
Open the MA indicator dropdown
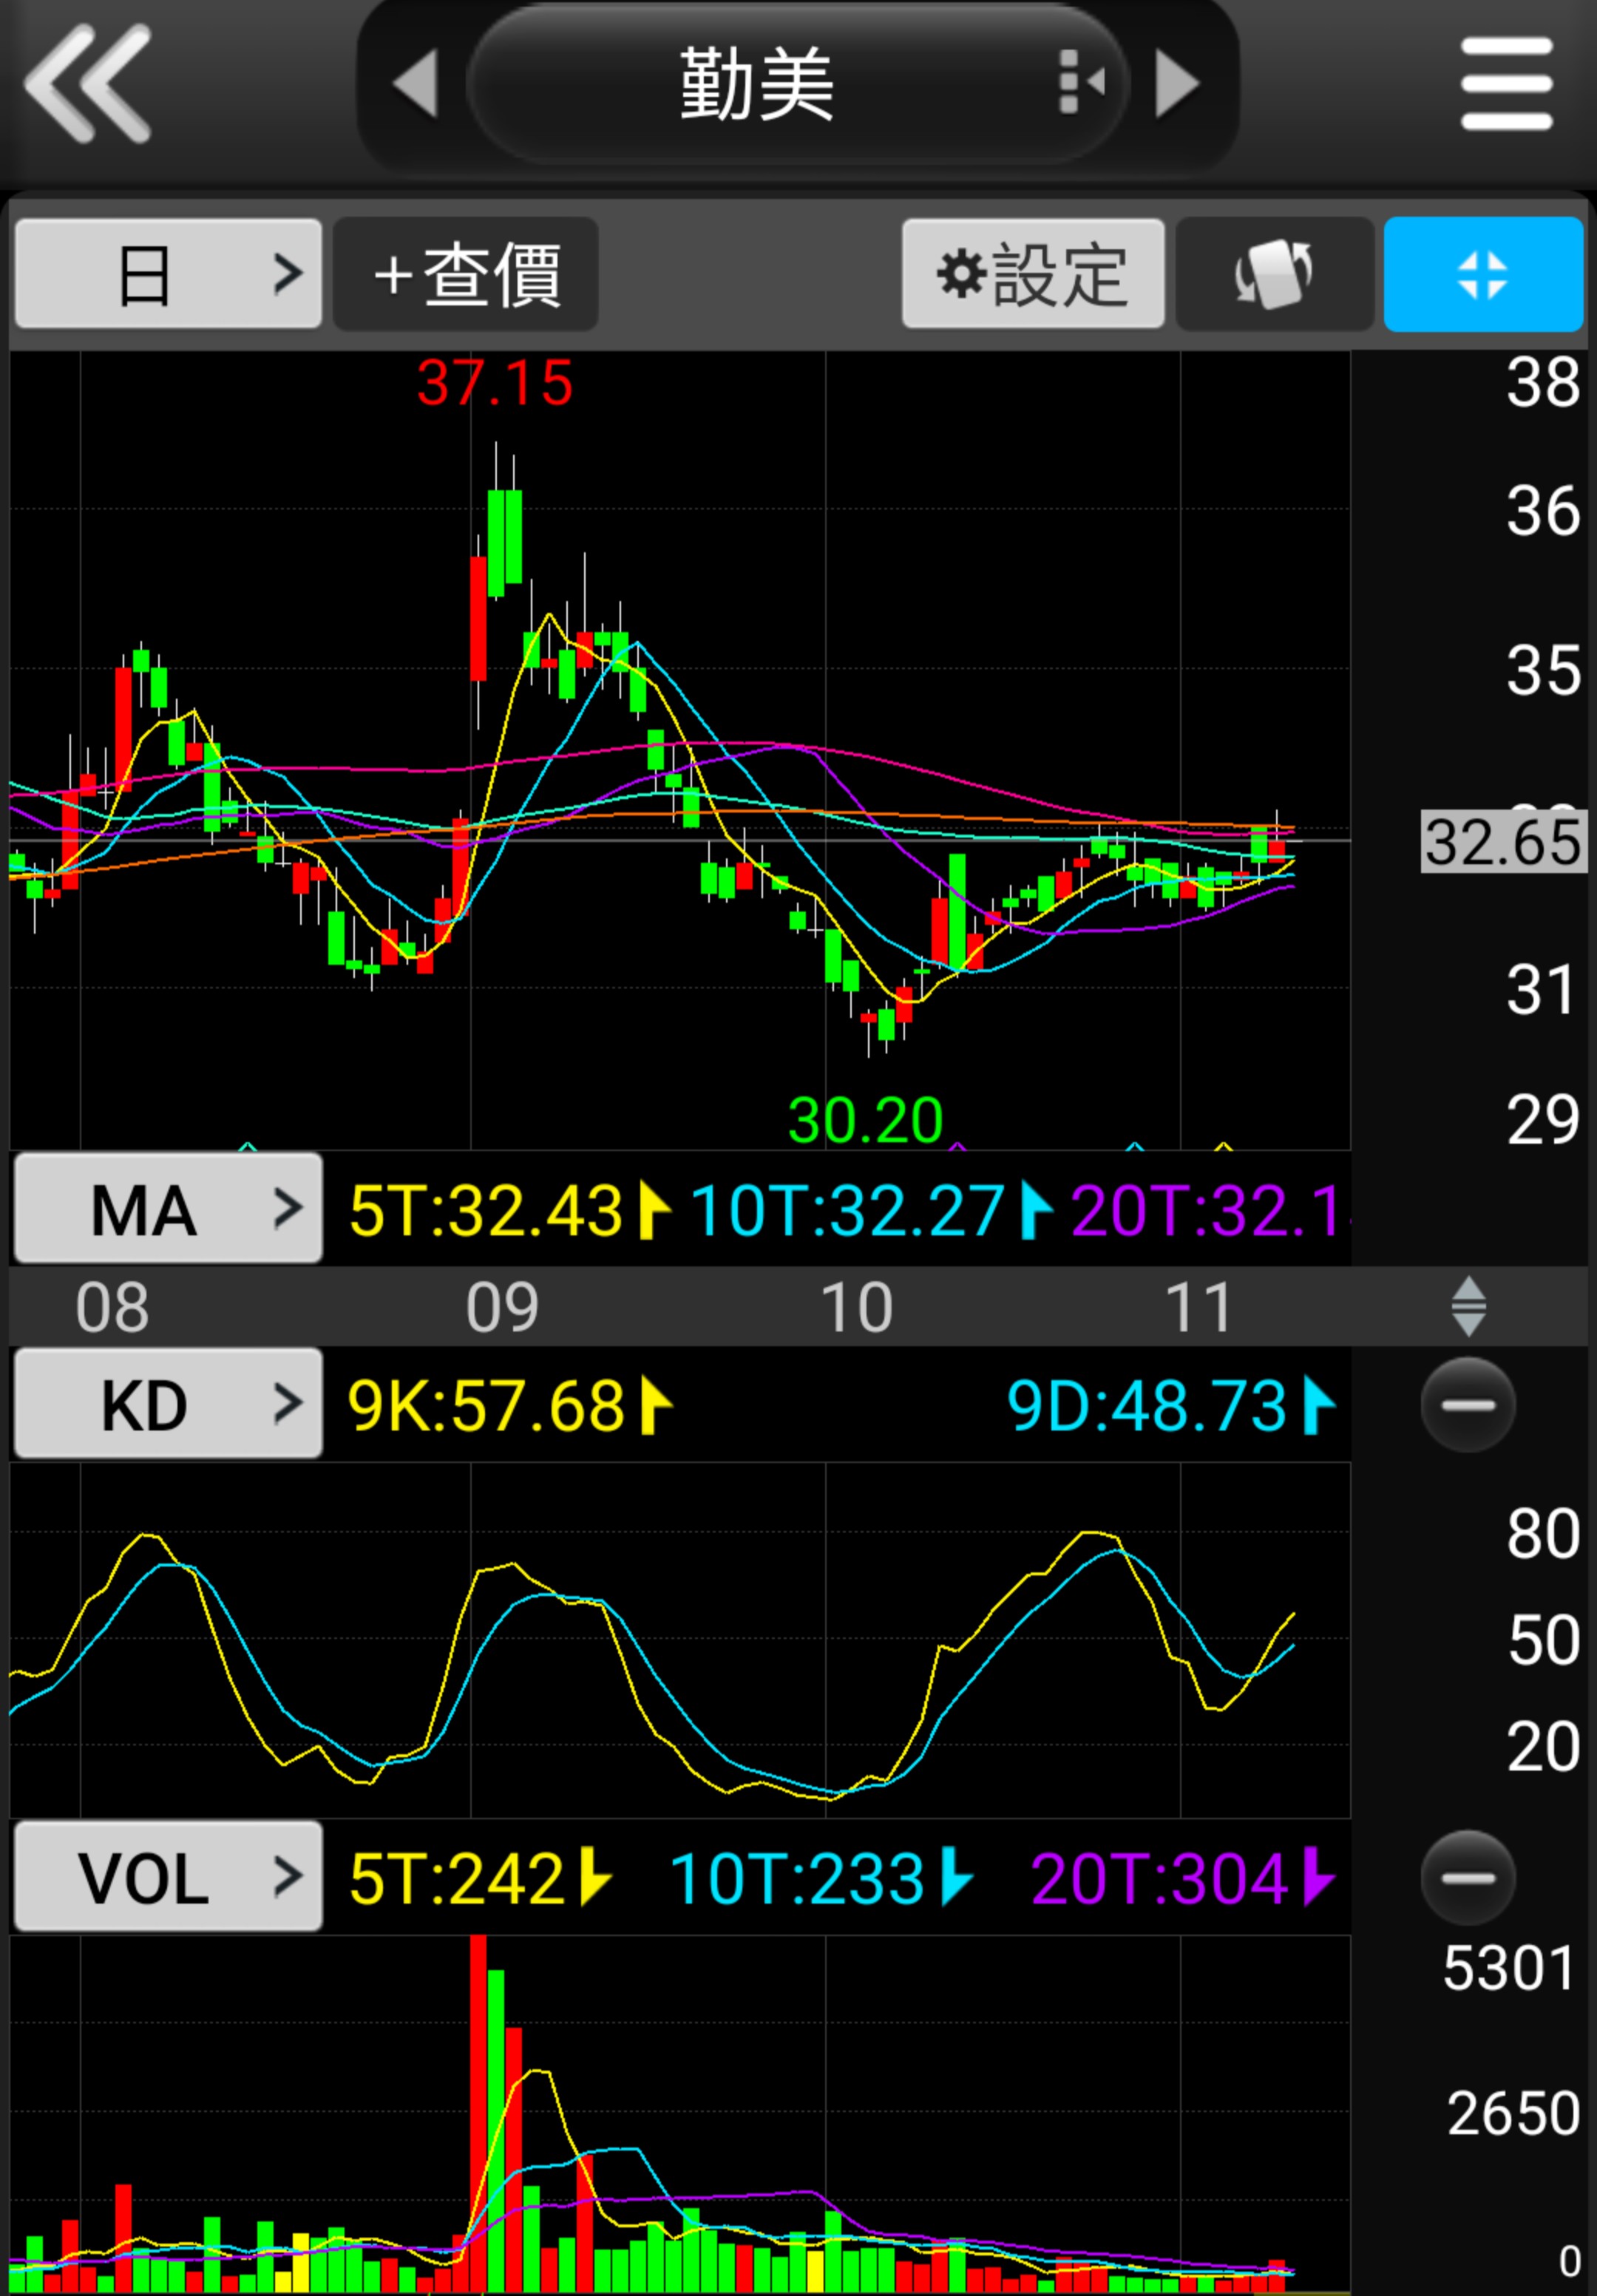(x=168, y=1208)
